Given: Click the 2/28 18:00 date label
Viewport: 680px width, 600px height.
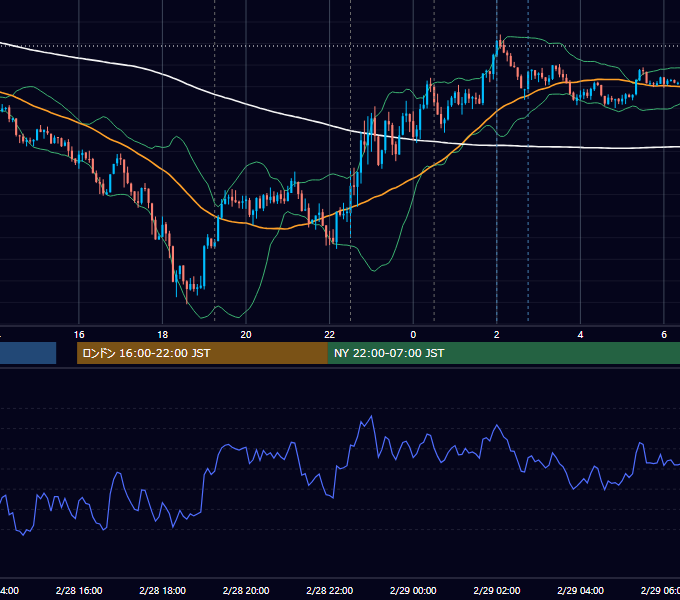Looking at the screenshot, I should (x=163, y=590).
